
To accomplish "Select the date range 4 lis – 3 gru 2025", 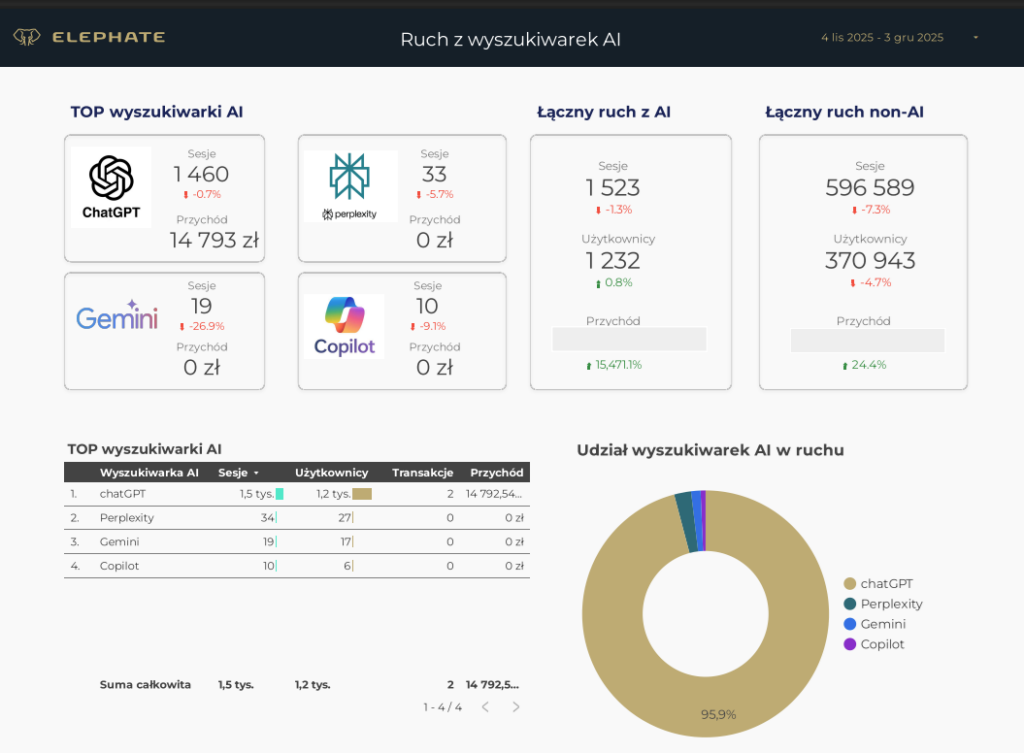I will tap(881, 38).
